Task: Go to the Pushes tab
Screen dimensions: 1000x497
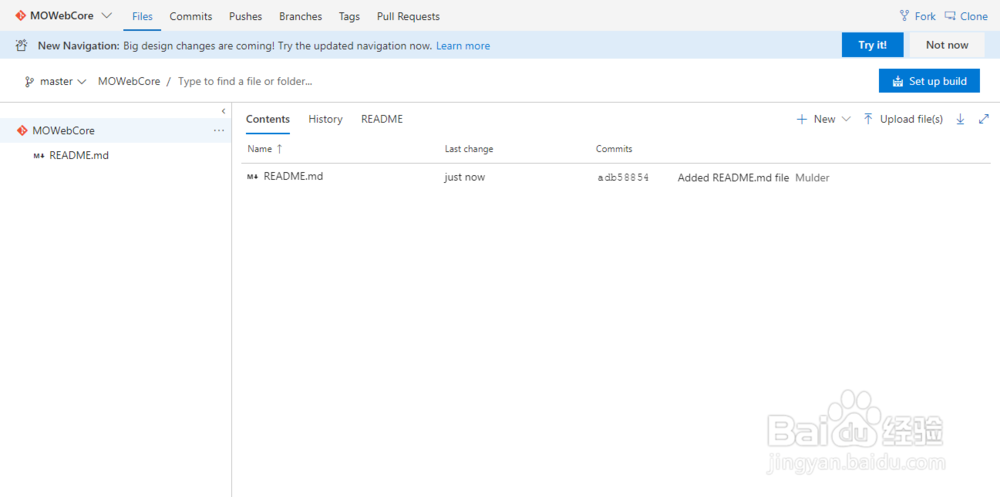Action: 246,17
